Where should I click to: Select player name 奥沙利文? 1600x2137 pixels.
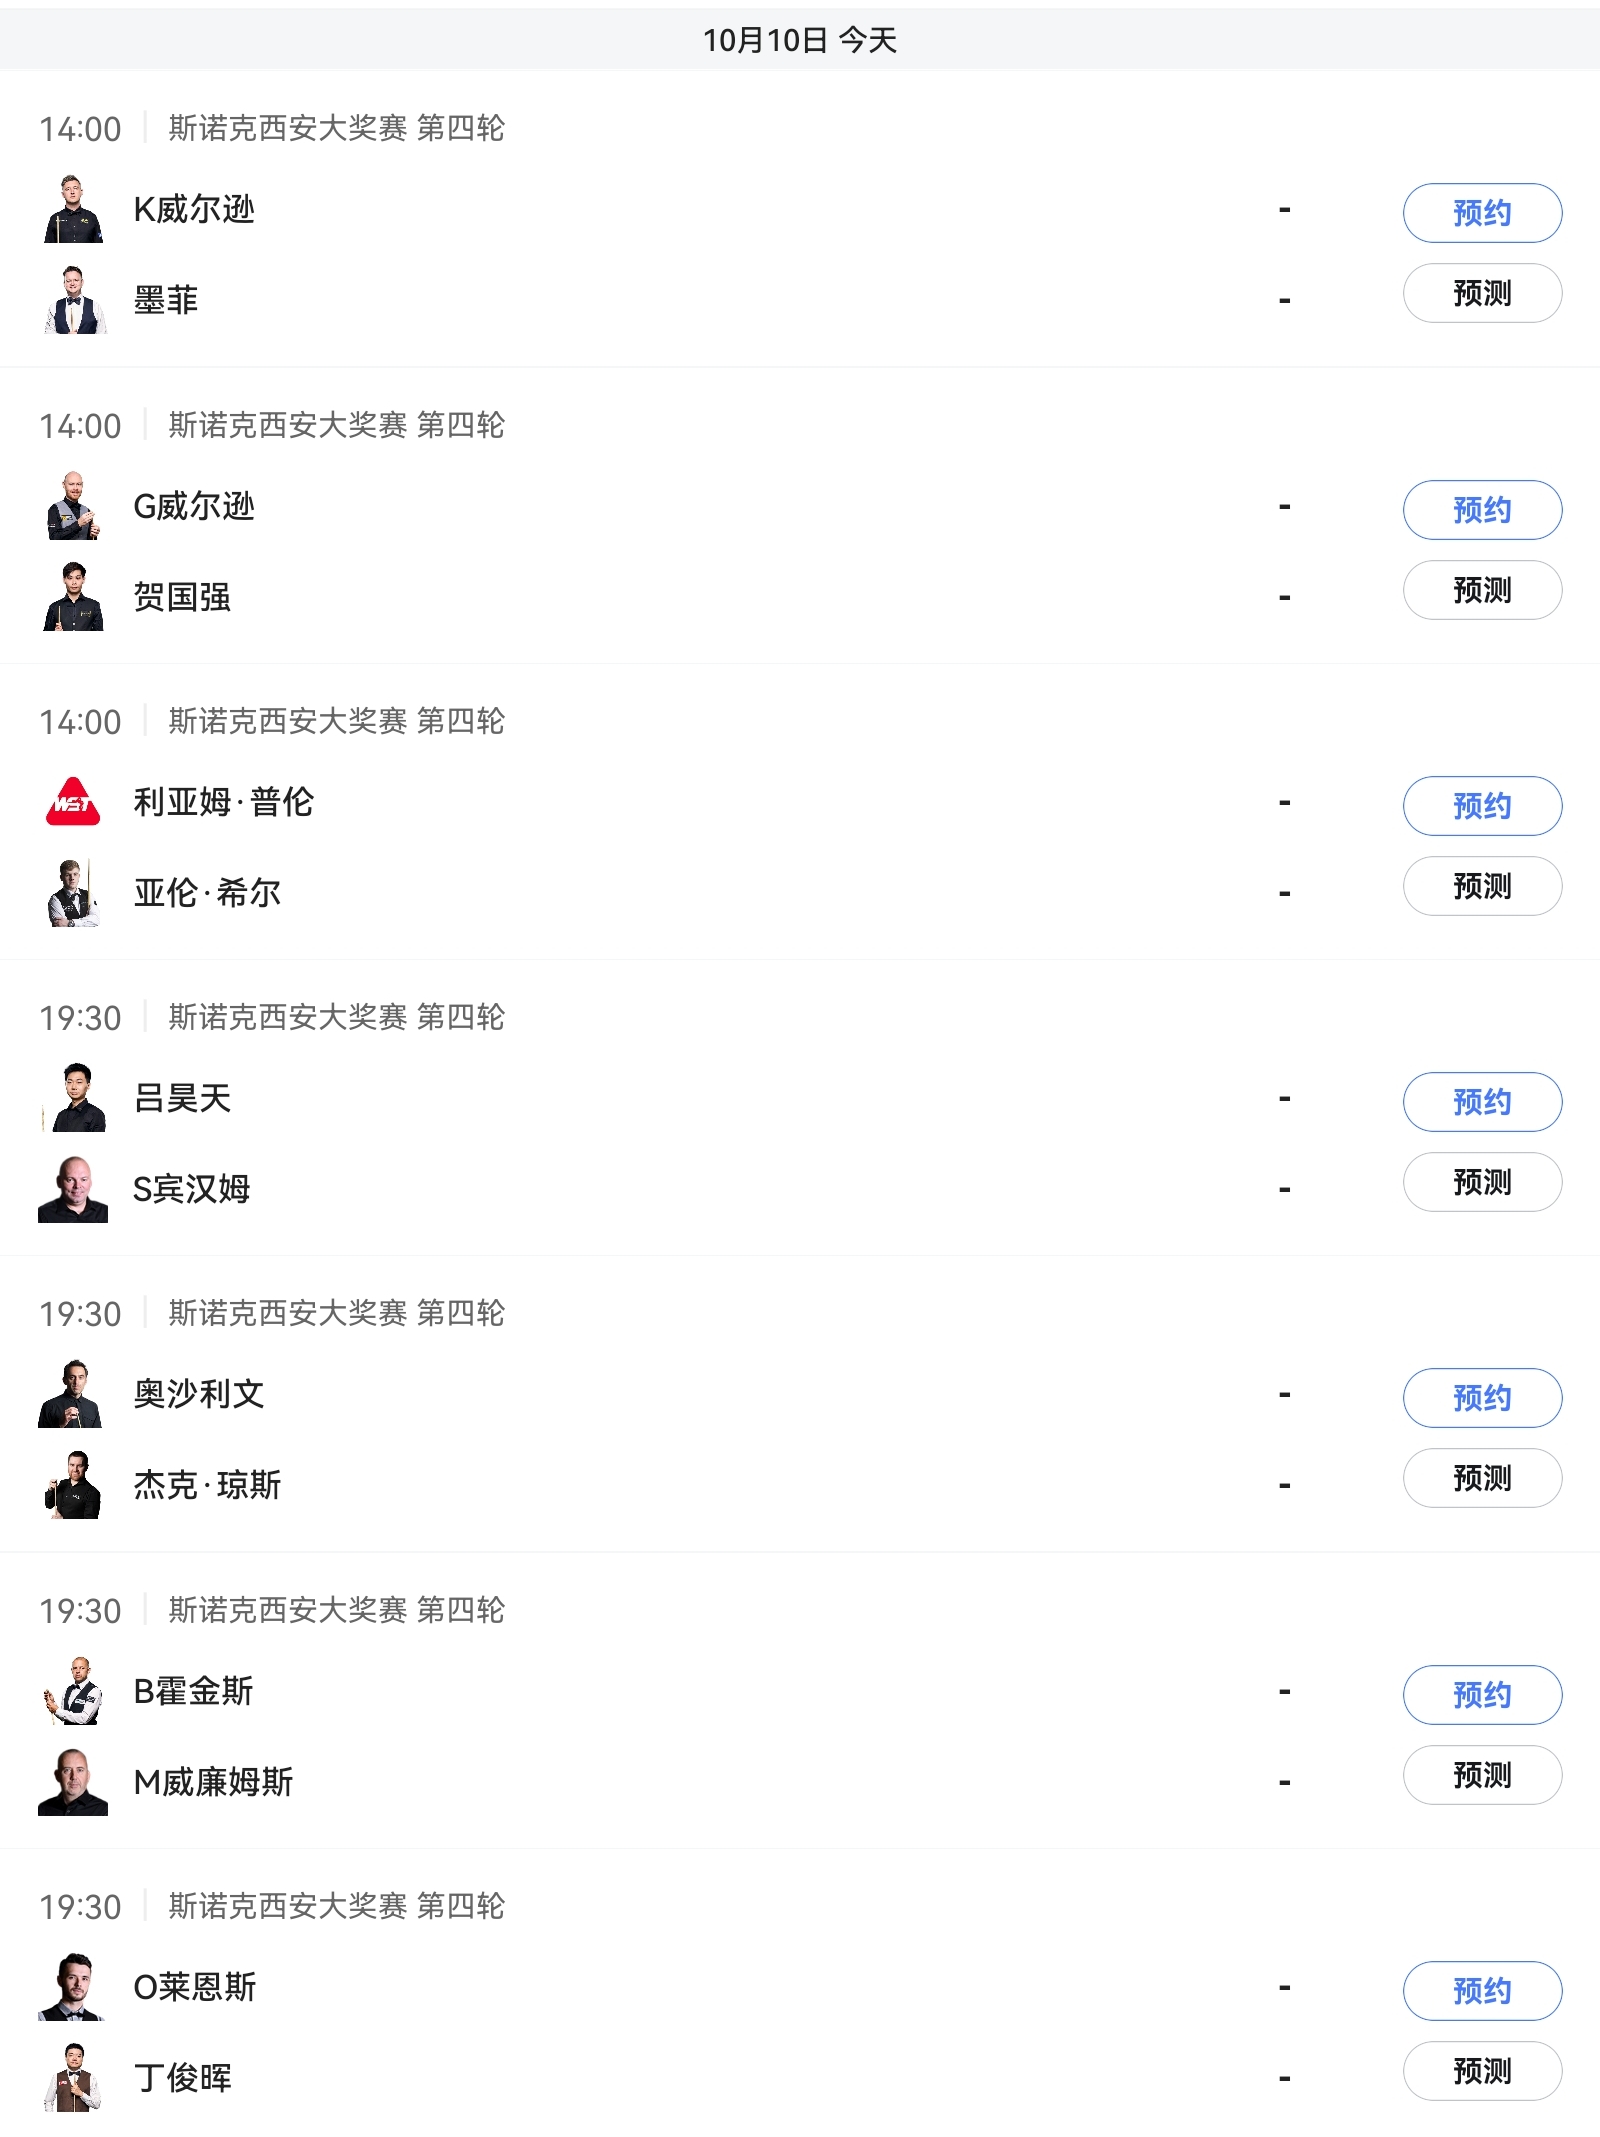coord(199,1394)
